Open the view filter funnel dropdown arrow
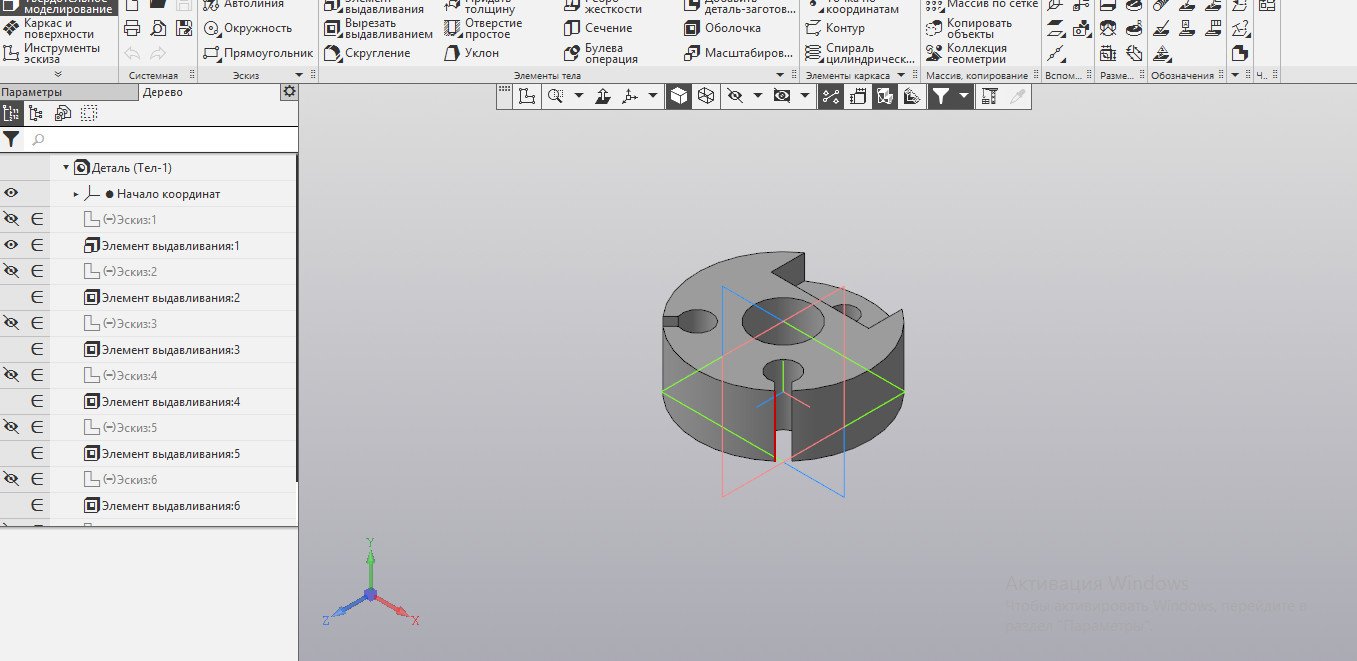The image size is (1357, 661). pyautogui.click(x=964, y=96)
